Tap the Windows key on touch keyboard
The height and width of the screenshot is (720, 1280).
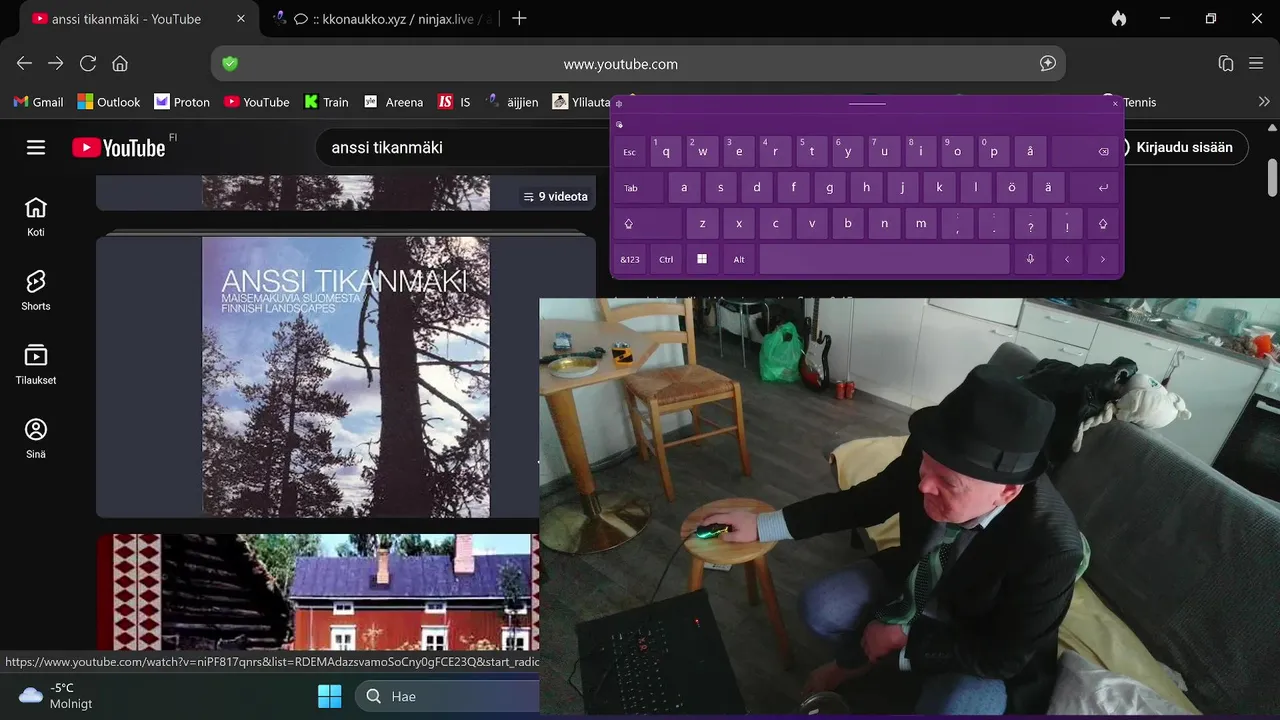pyautogui.click(x=702, y=259)
